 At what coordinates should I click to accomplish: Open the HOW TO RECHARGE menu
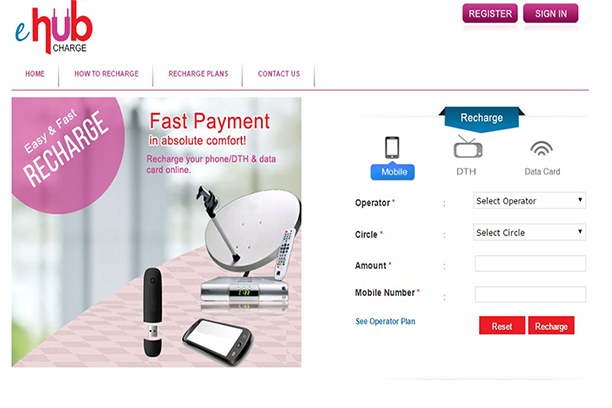(x=107, y=74)
